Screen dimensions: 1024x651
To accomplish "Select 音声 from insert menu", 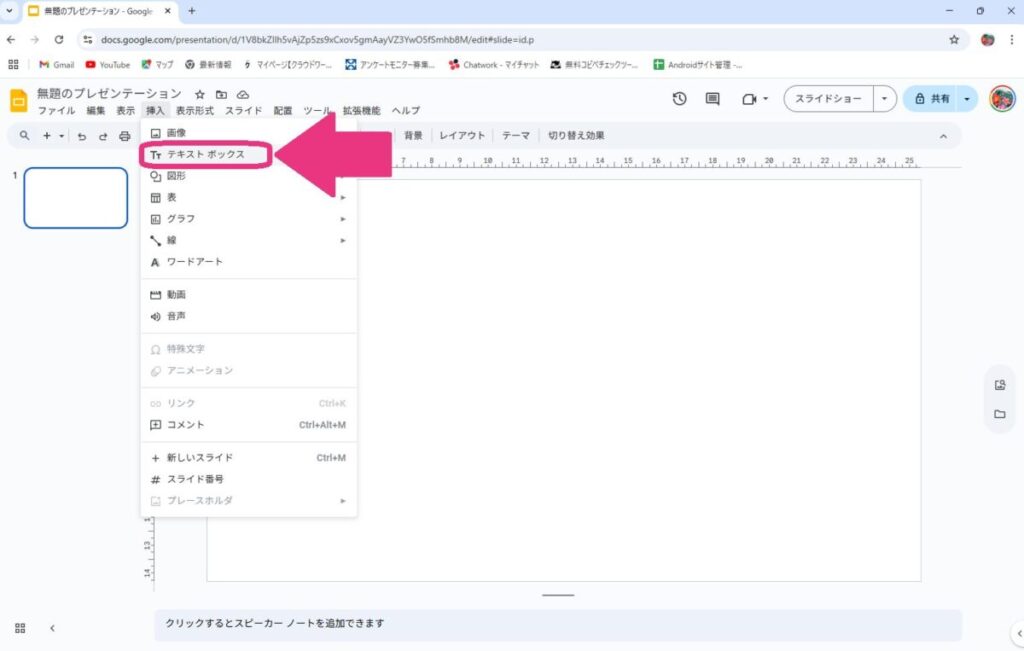I will (x=248, y=316).
